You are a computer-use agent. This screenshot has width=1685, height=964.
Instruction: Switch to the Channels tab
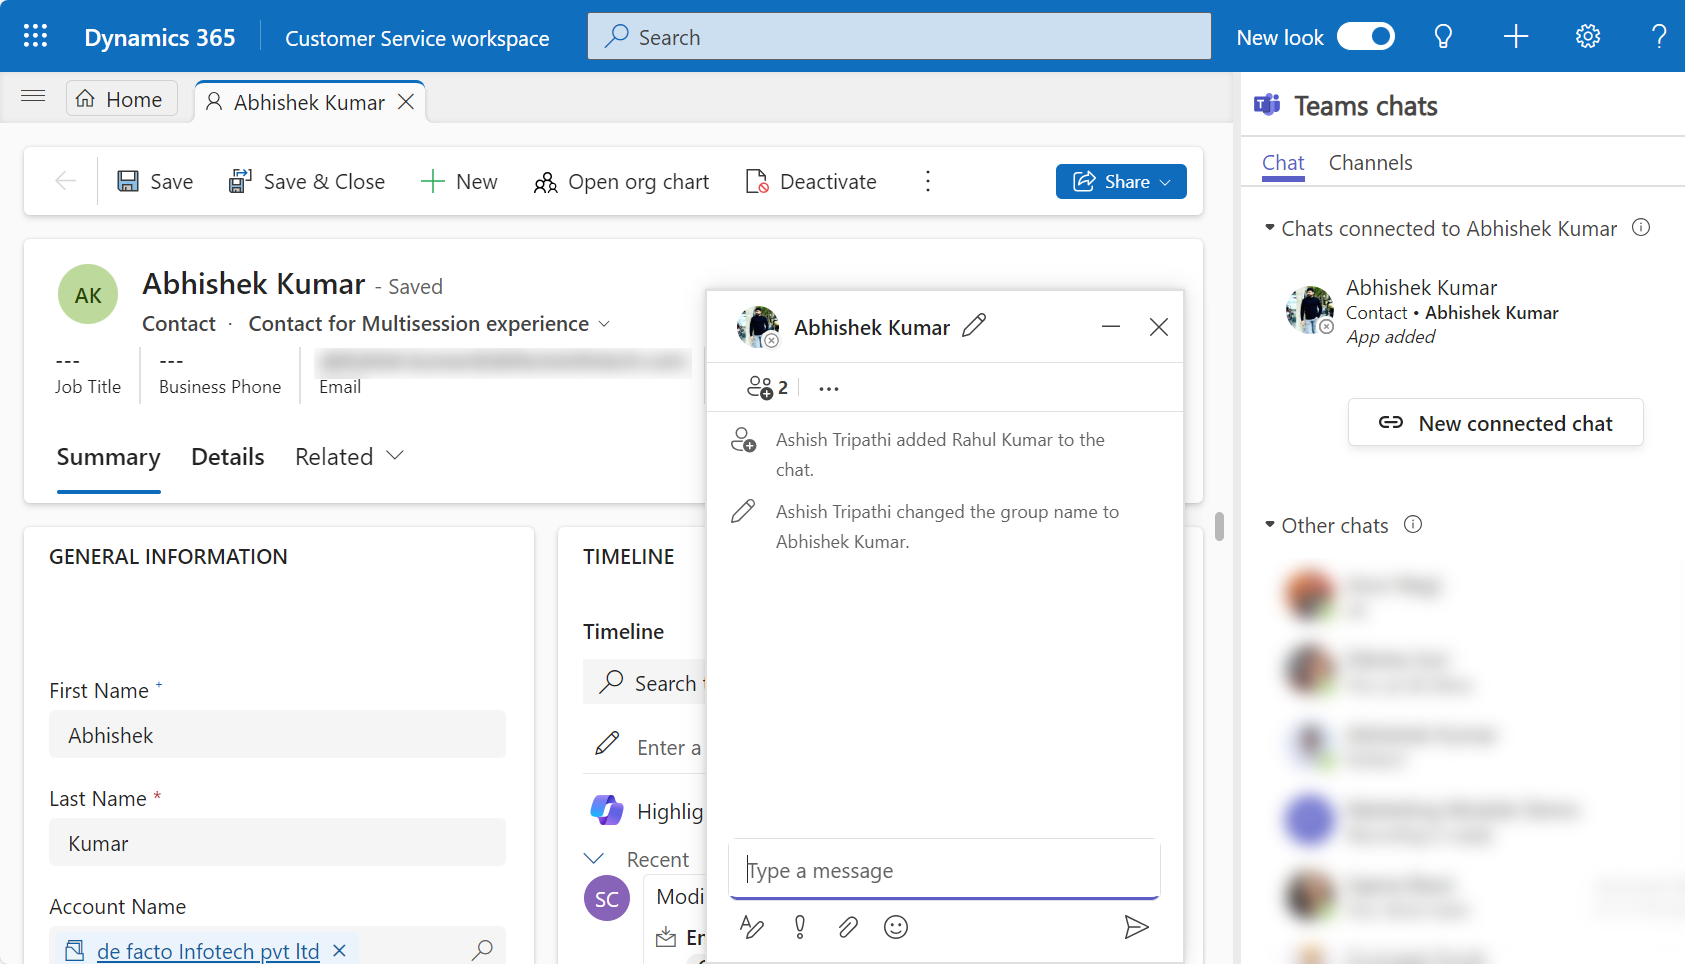pyautogui.click(x=1370, y=163)
